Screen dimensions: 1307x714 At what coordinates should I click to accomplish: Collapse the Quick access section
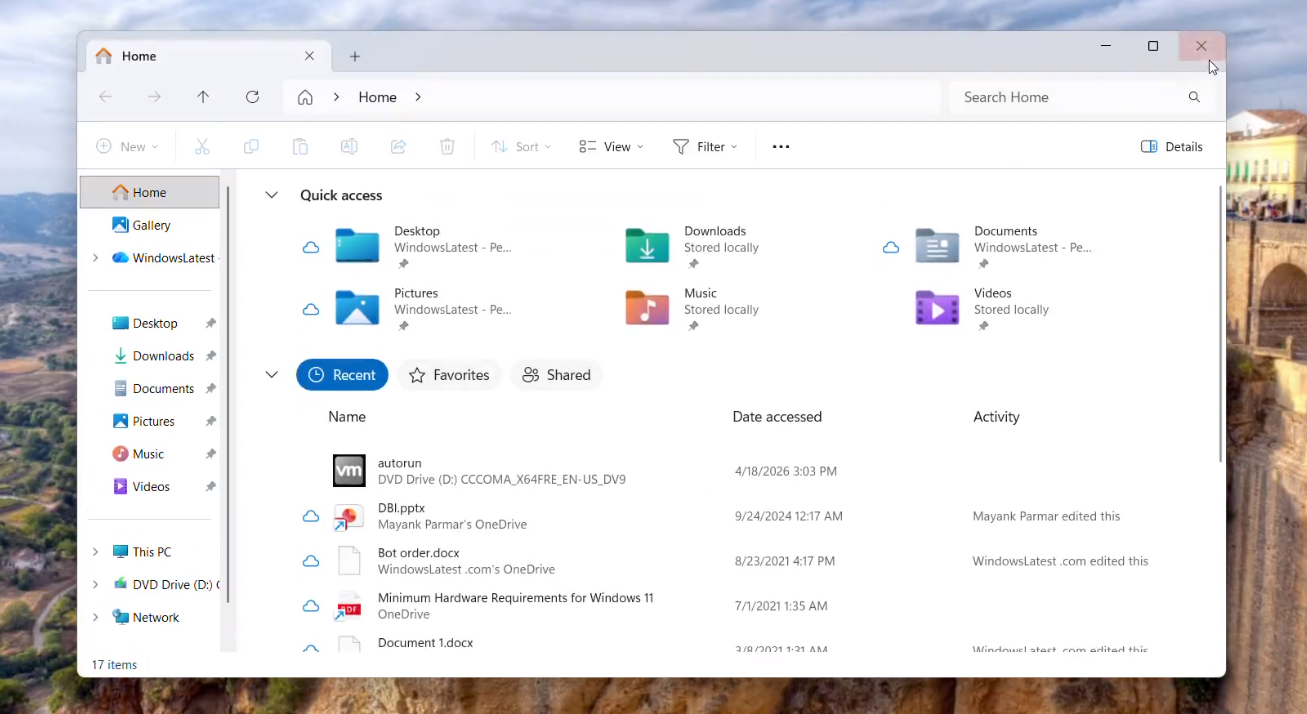pyautogui.click(x=271, y=195)
